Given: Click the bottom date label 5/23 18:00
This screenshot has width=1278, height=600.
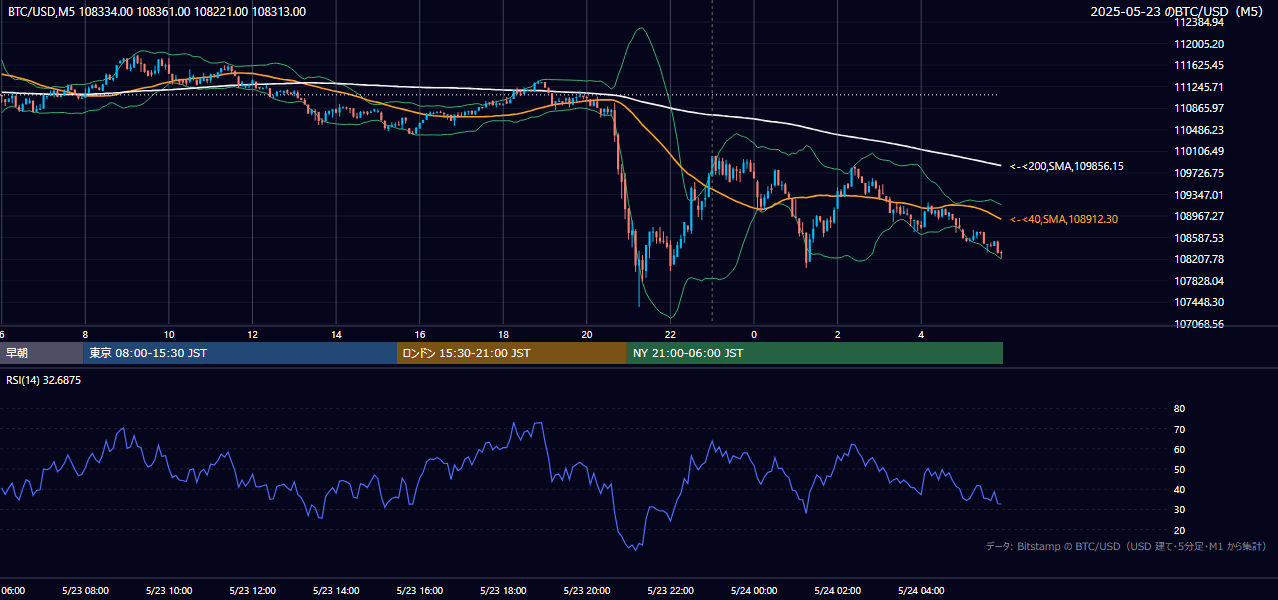Looking at the screenshot, I should [503, 591].
